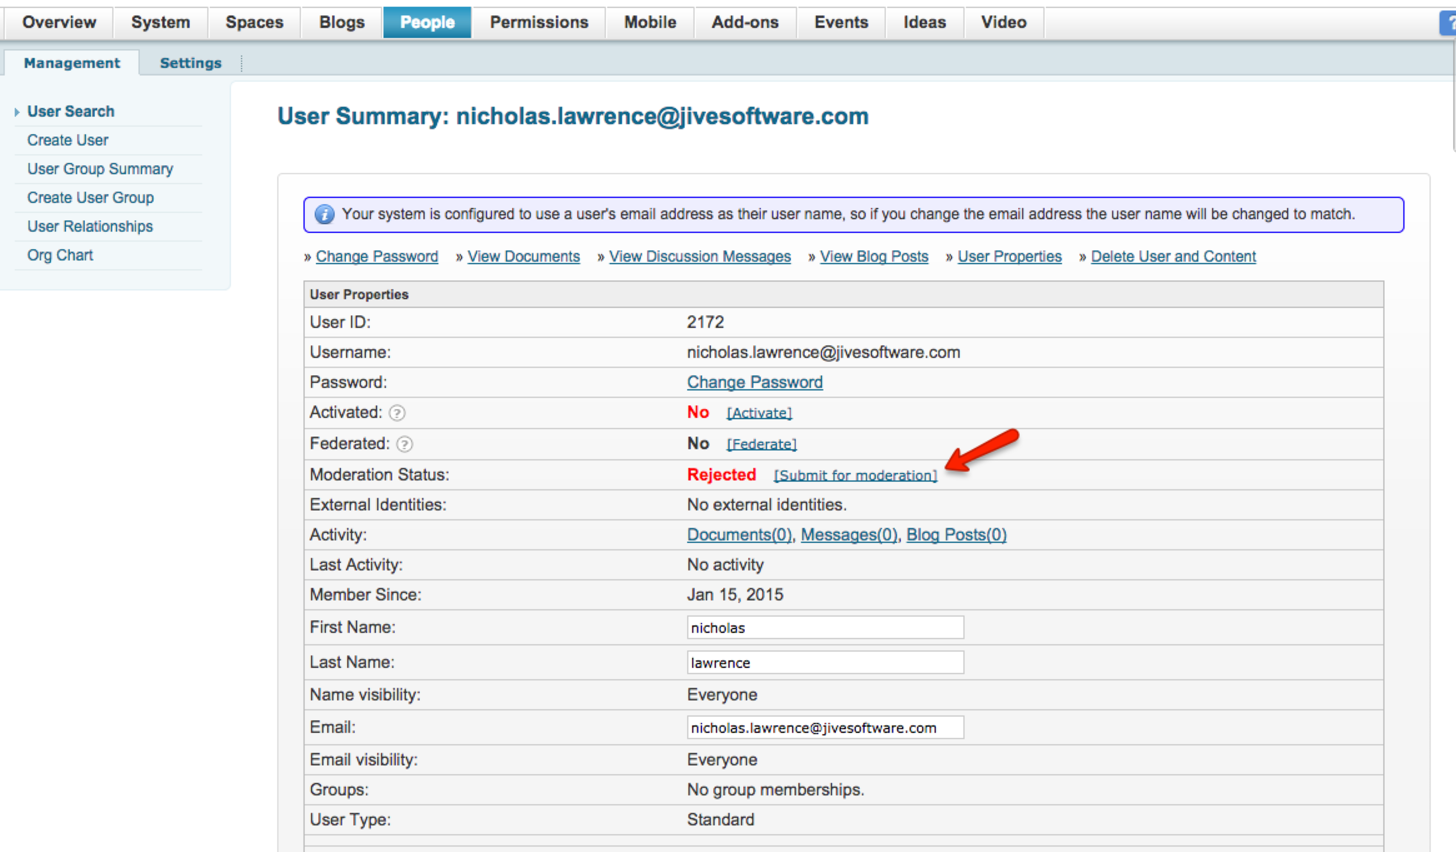The height and width of the screenshot is (852, 1456).
Task: Click the help icon next to Activated
Action: 397,413
